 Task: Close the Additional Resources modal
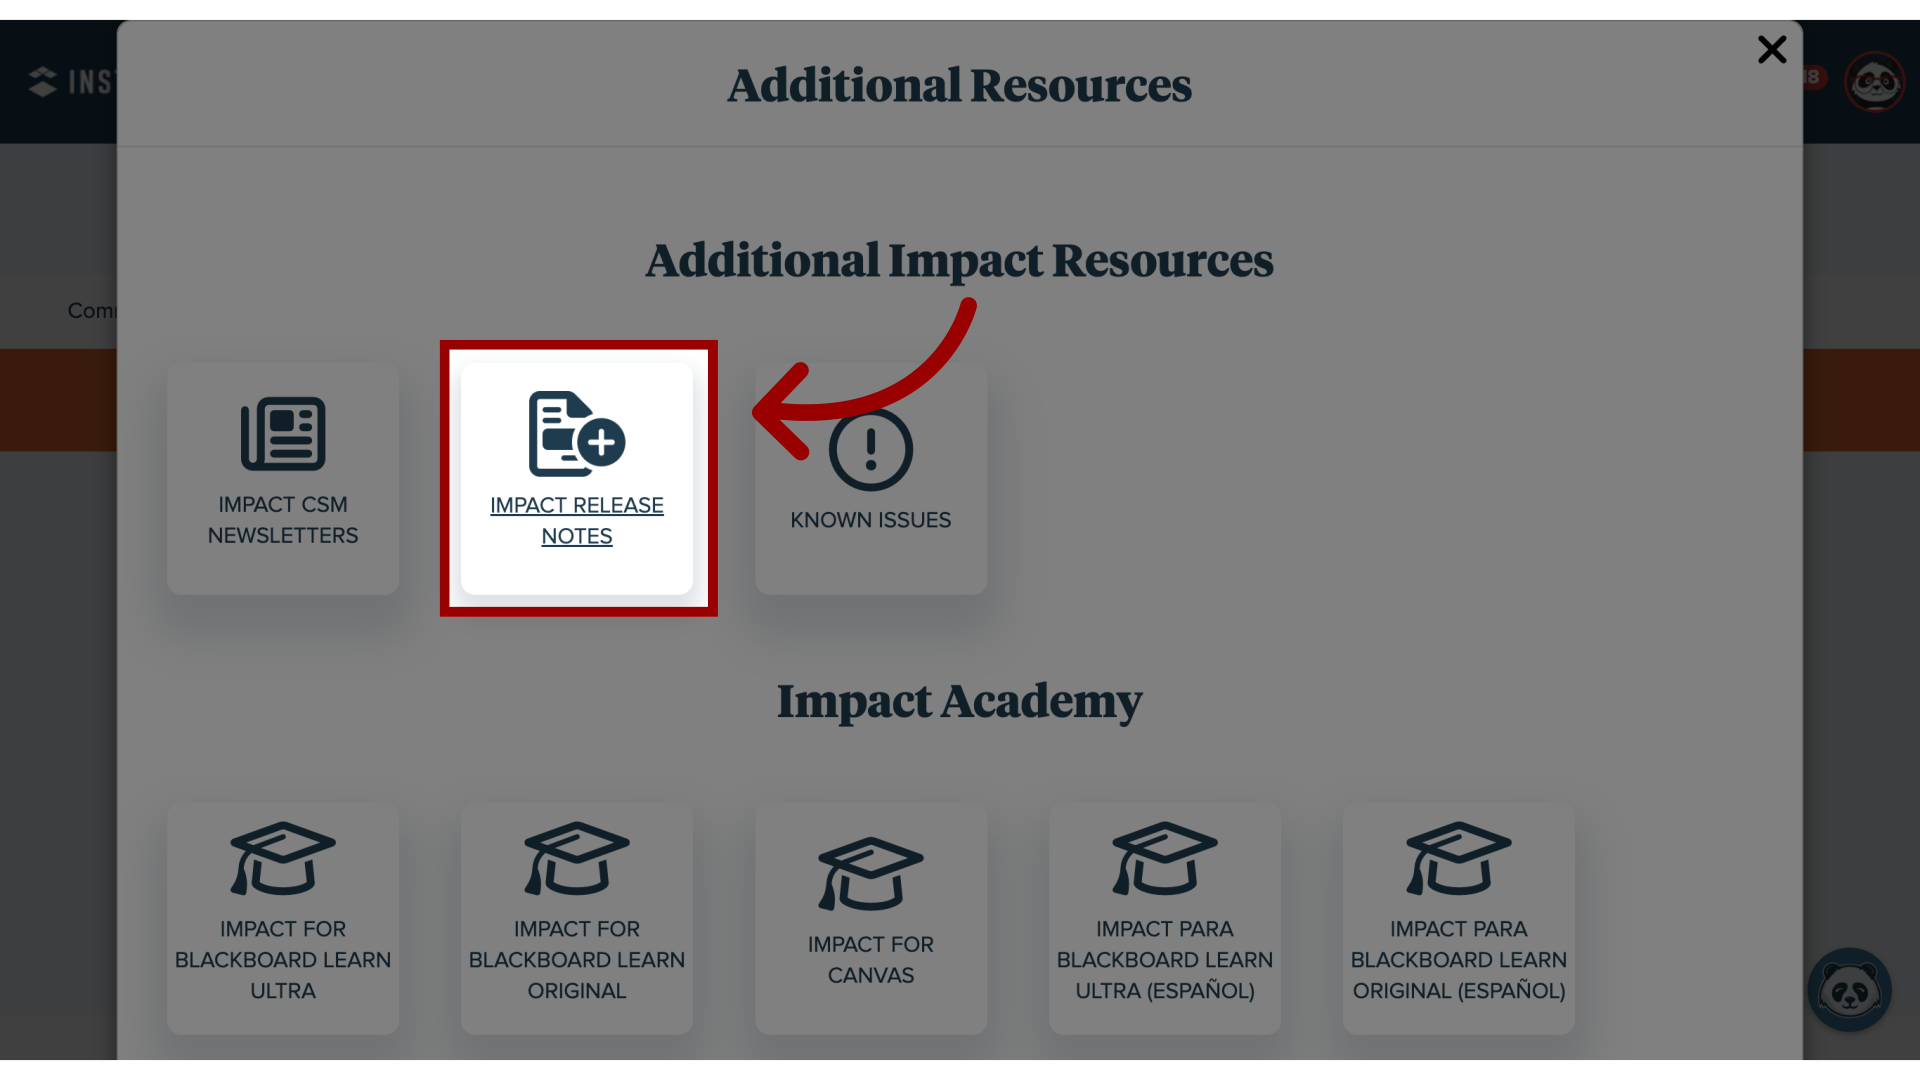1771,50
